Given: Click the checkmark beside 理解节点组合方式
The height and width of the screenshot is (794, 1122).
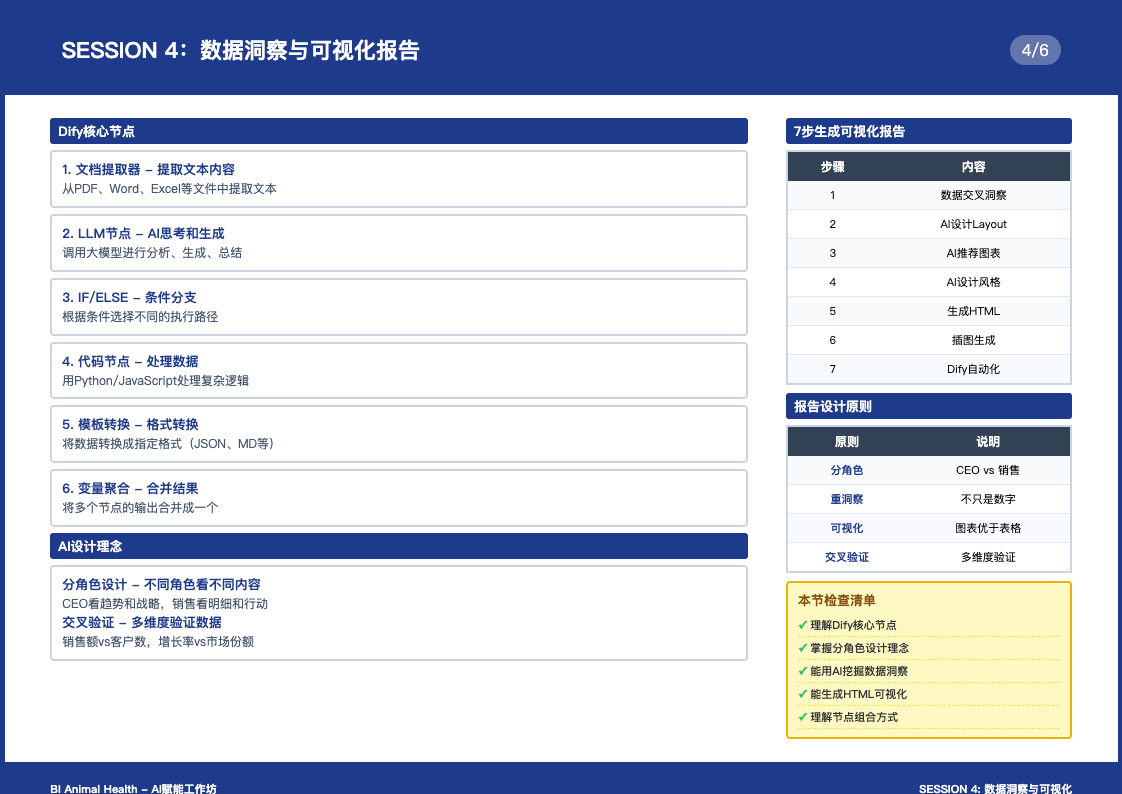Looking at the screenshot, I should point(803,717).
